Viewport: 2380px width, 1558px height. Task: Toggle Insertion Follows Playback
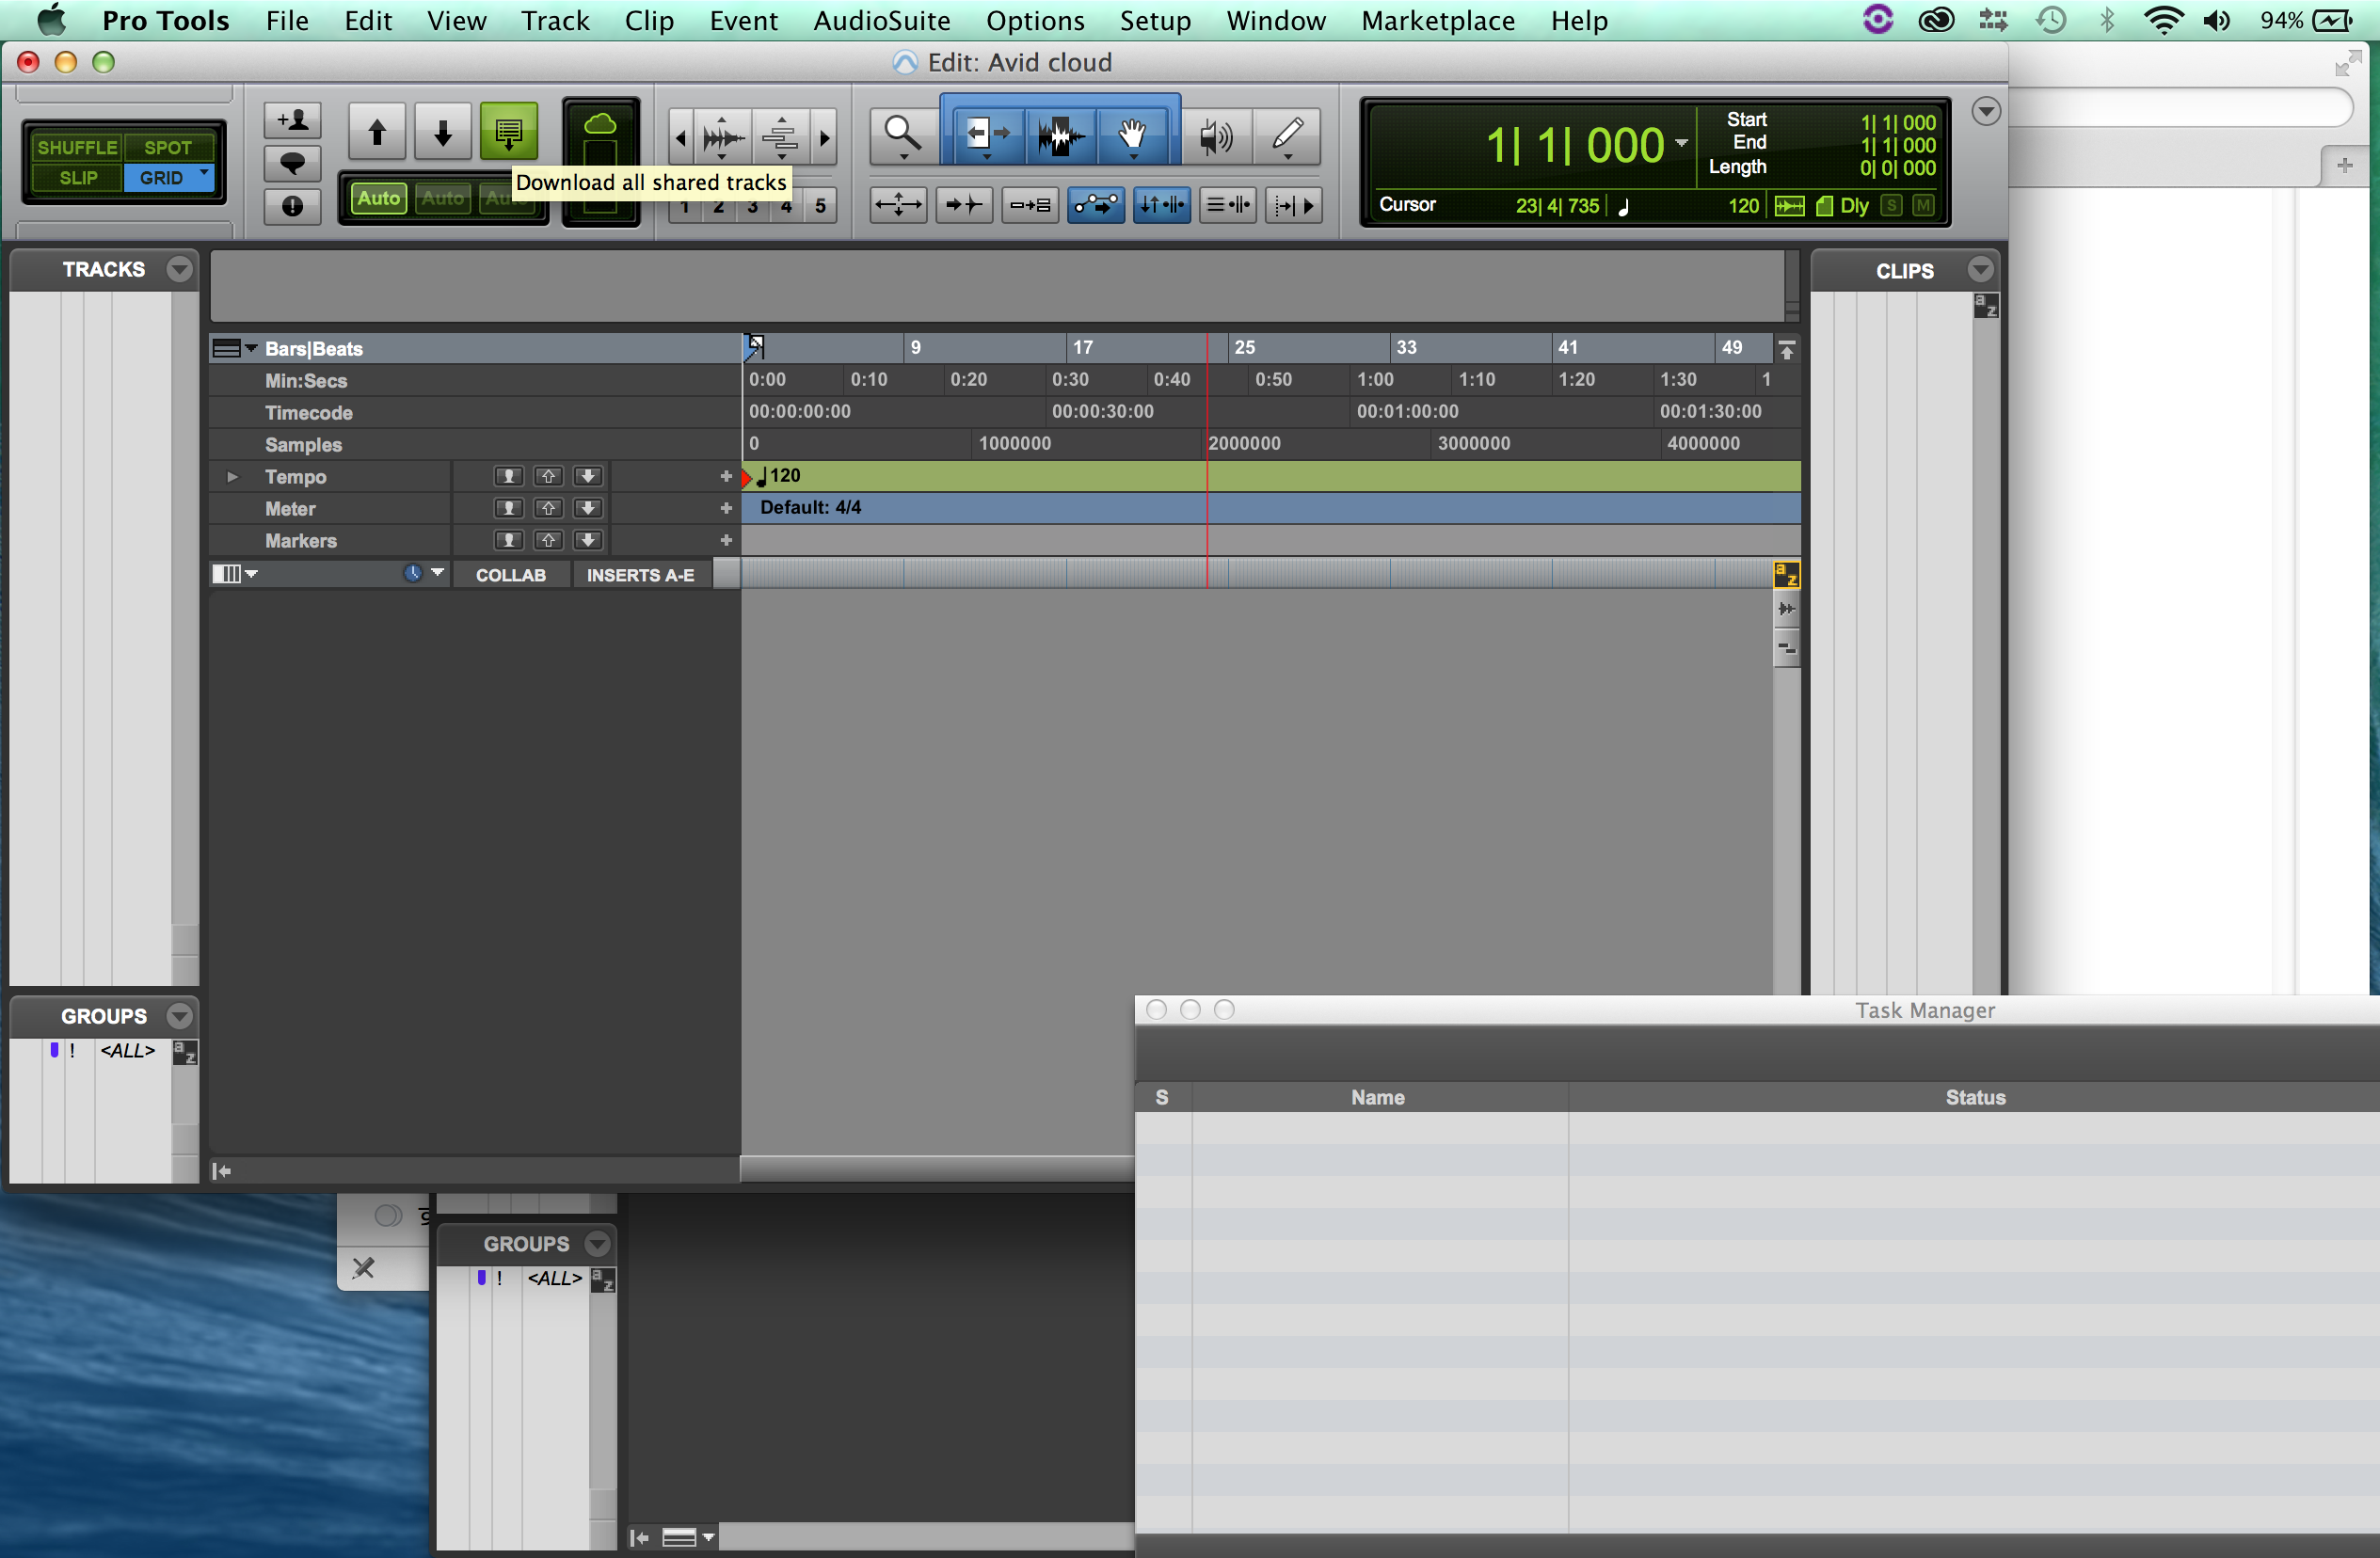click(1293, 205)
